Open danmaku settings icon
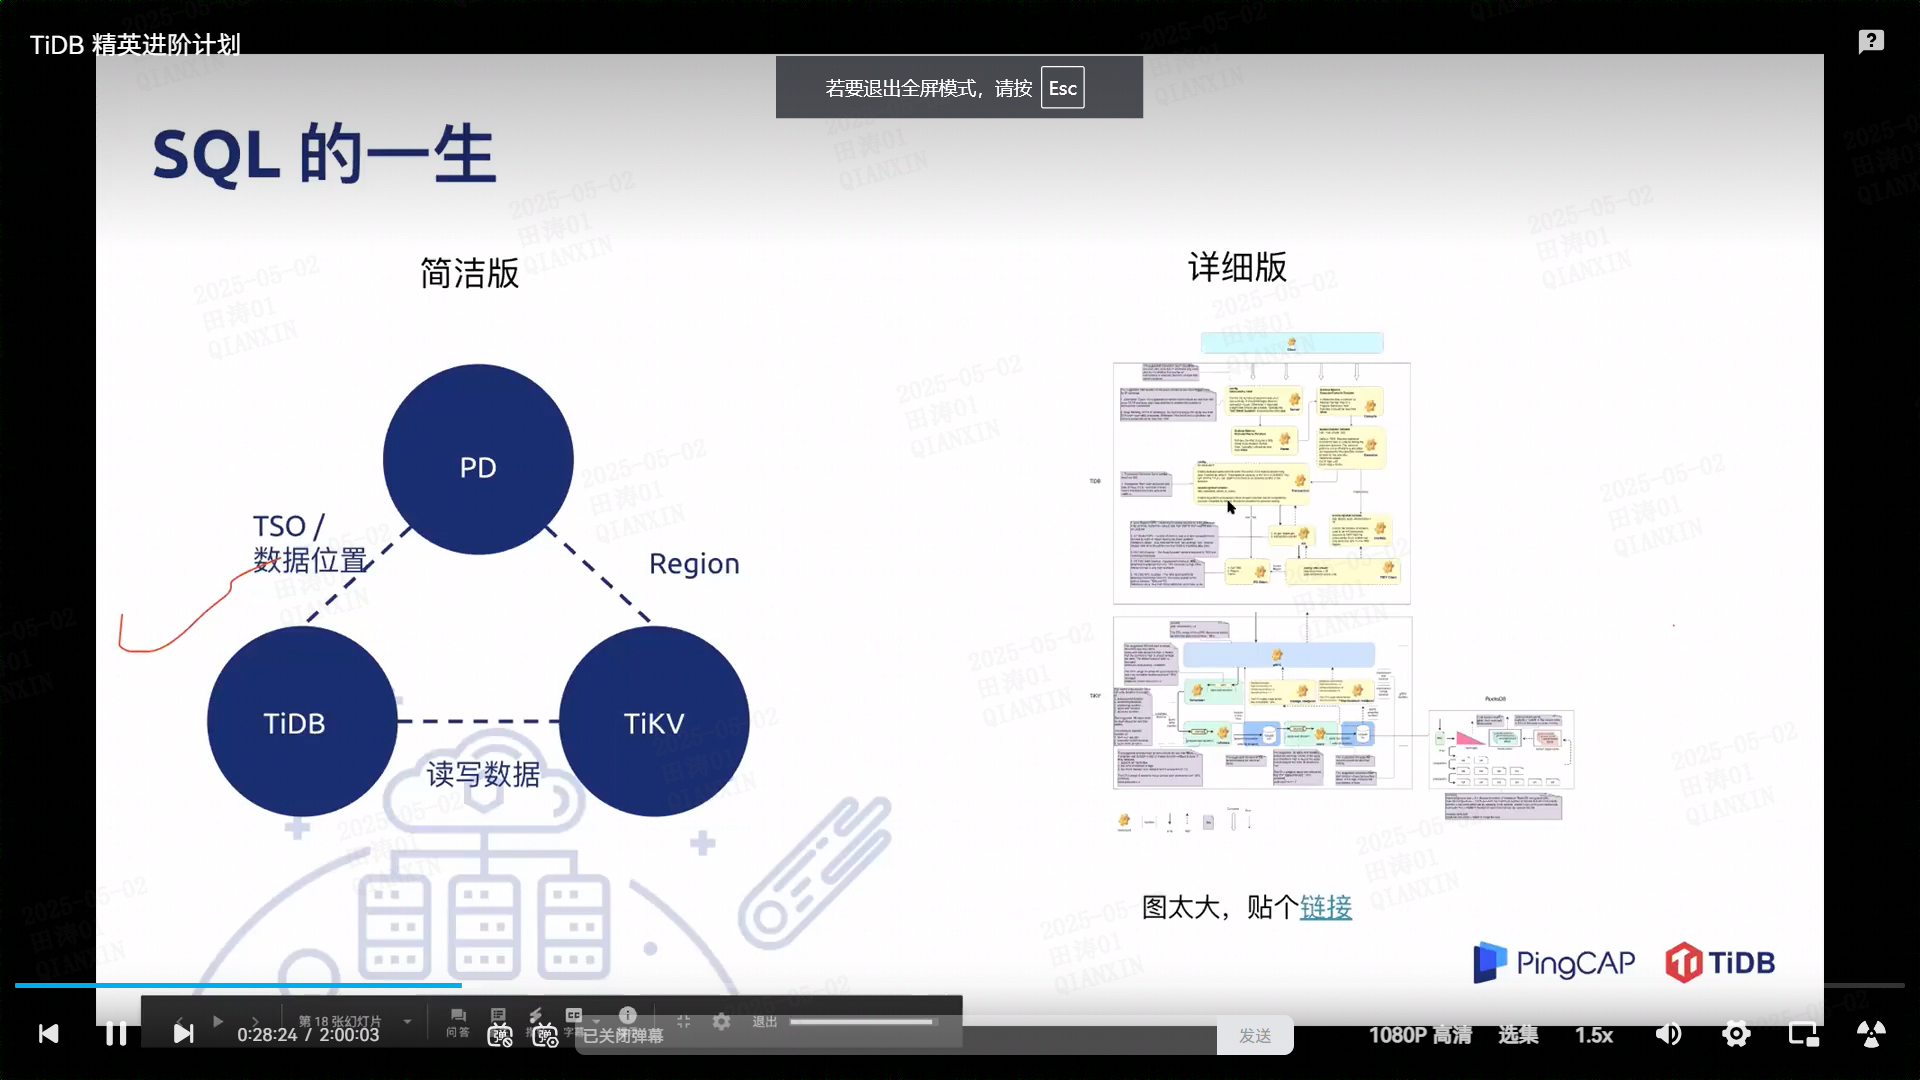This screenshot has width=1920, height=1080. [x=545, y=1037]
